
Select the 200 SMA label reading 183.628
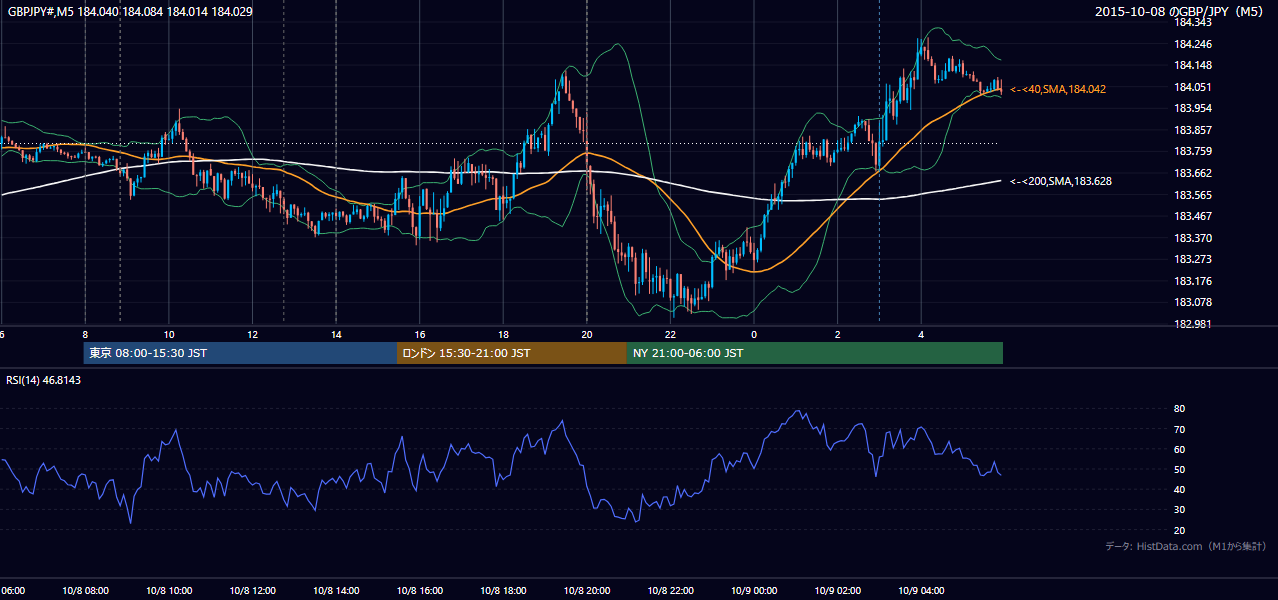point(1061,181)
